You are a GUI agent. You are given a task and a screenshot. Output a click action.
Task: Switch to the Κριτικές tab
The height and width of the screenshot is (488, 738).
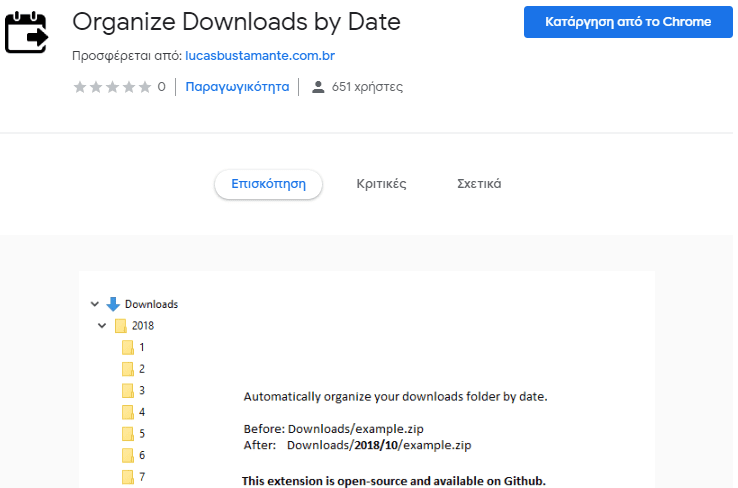pyautogui.click(x=381, y=184)
